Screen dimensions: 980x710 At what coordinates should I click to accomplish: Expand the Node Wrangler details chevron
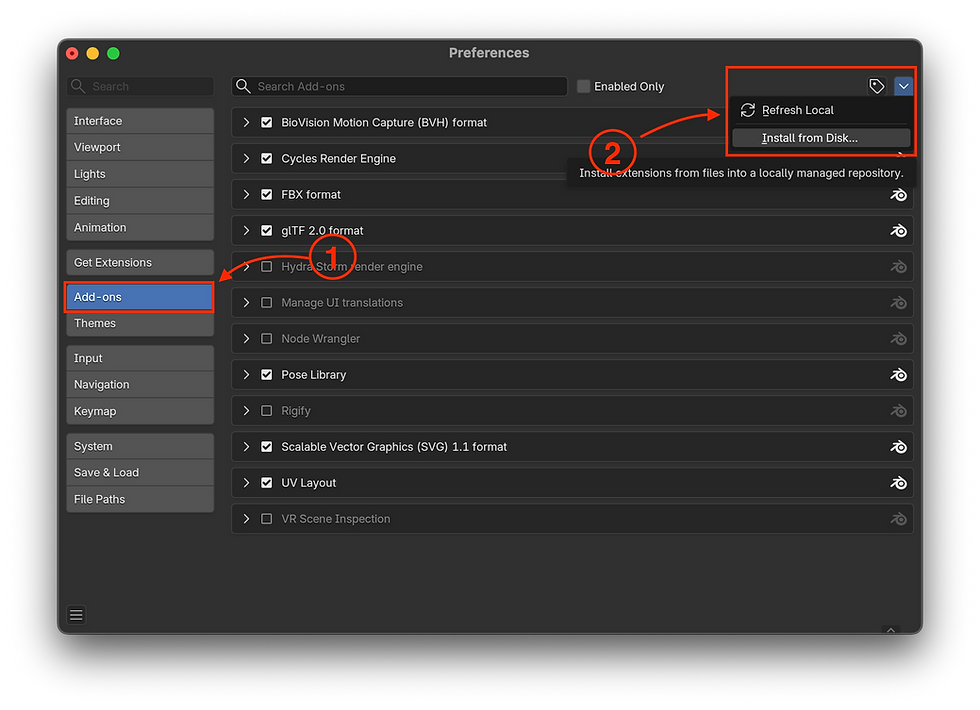[246, 339]
